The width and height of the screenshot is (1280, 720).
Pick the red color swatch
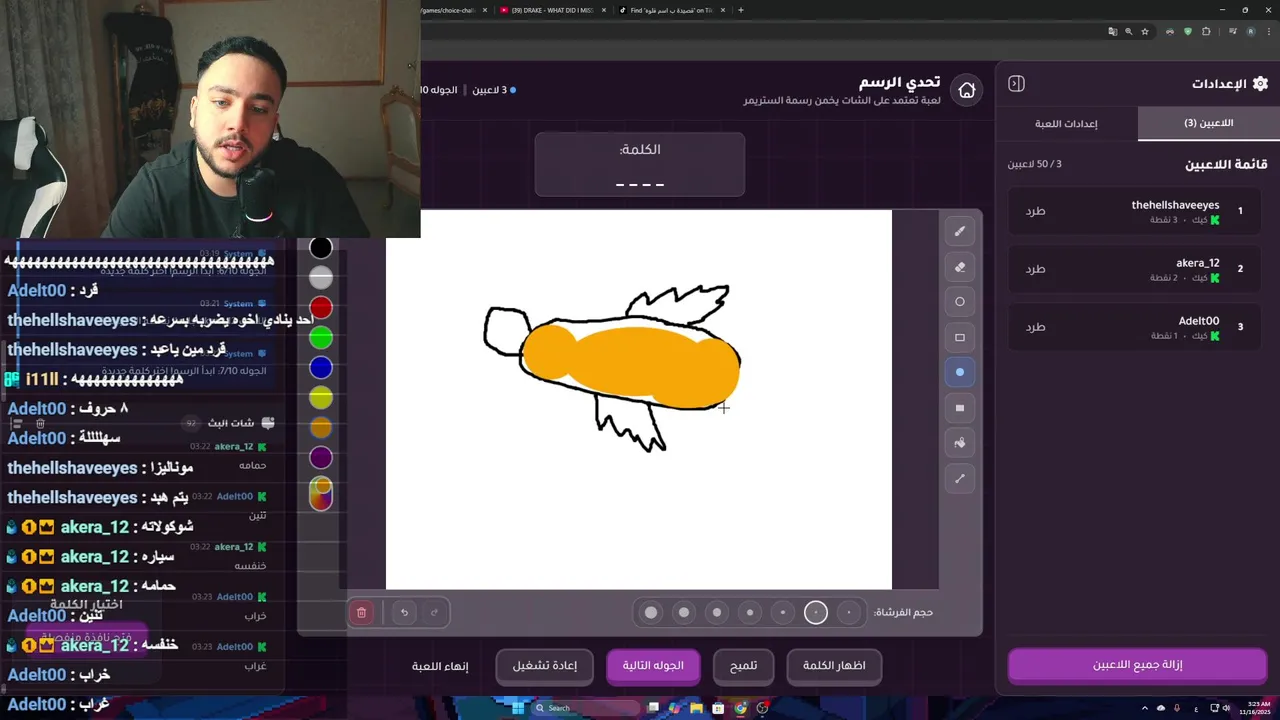tap(321, 307)
